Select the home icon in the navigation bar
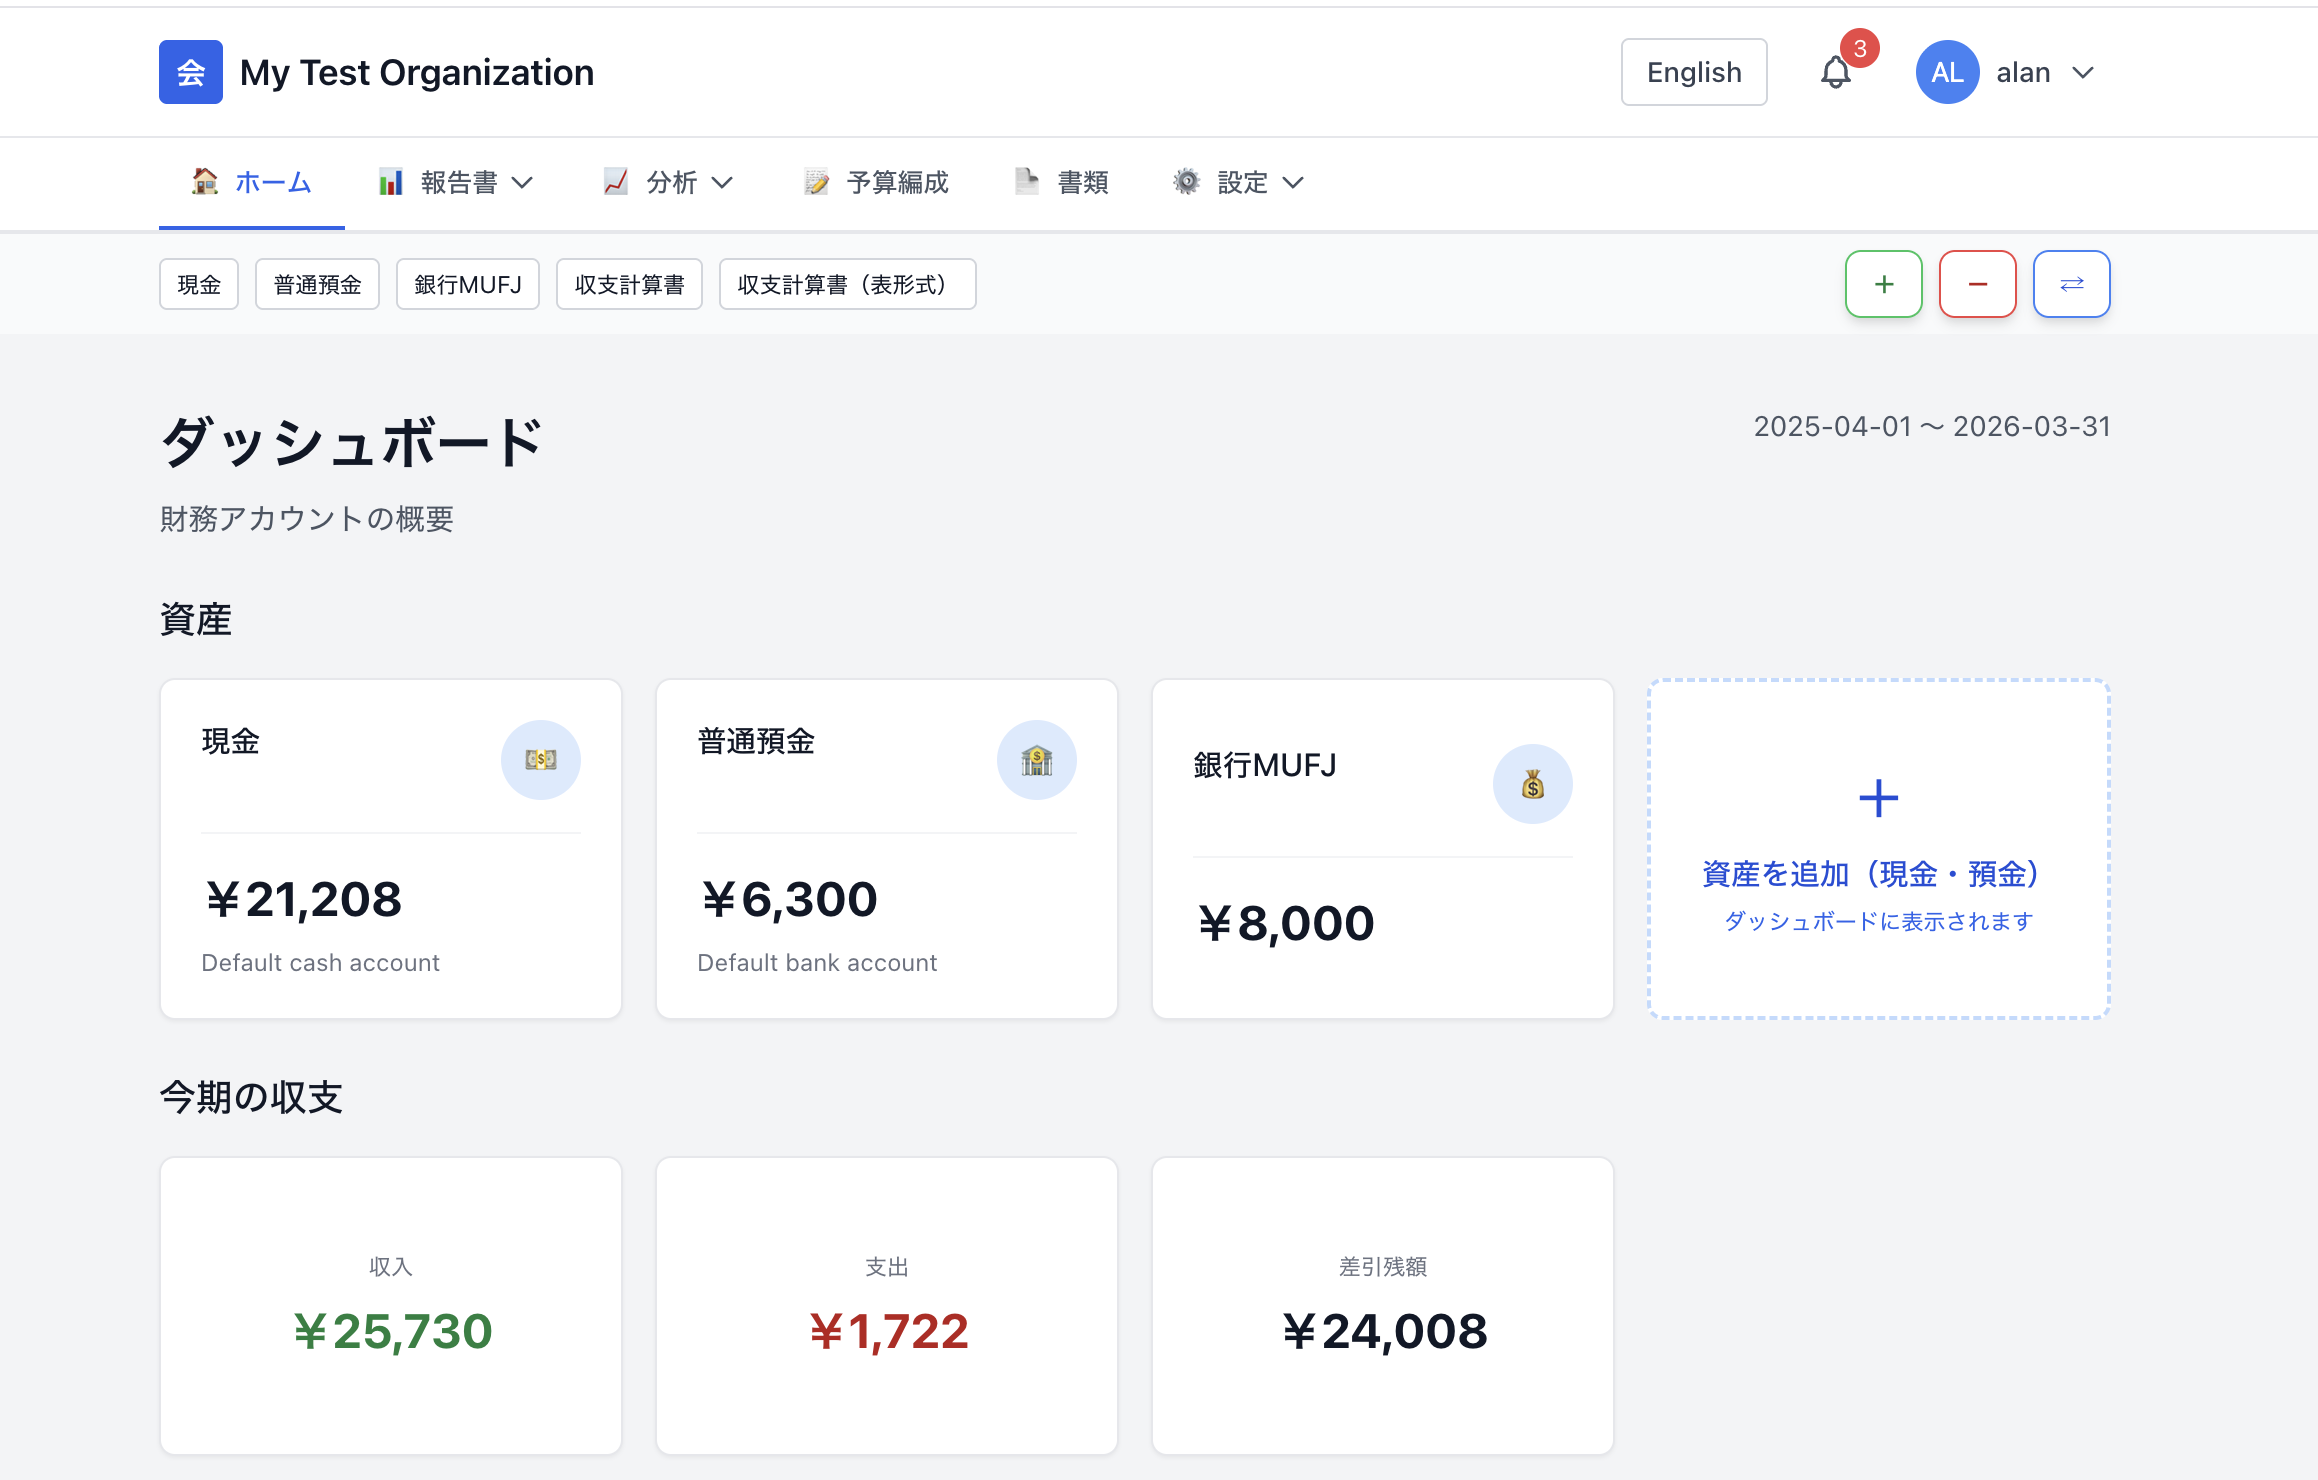The image size is (2318, 1480). [204, 181]
